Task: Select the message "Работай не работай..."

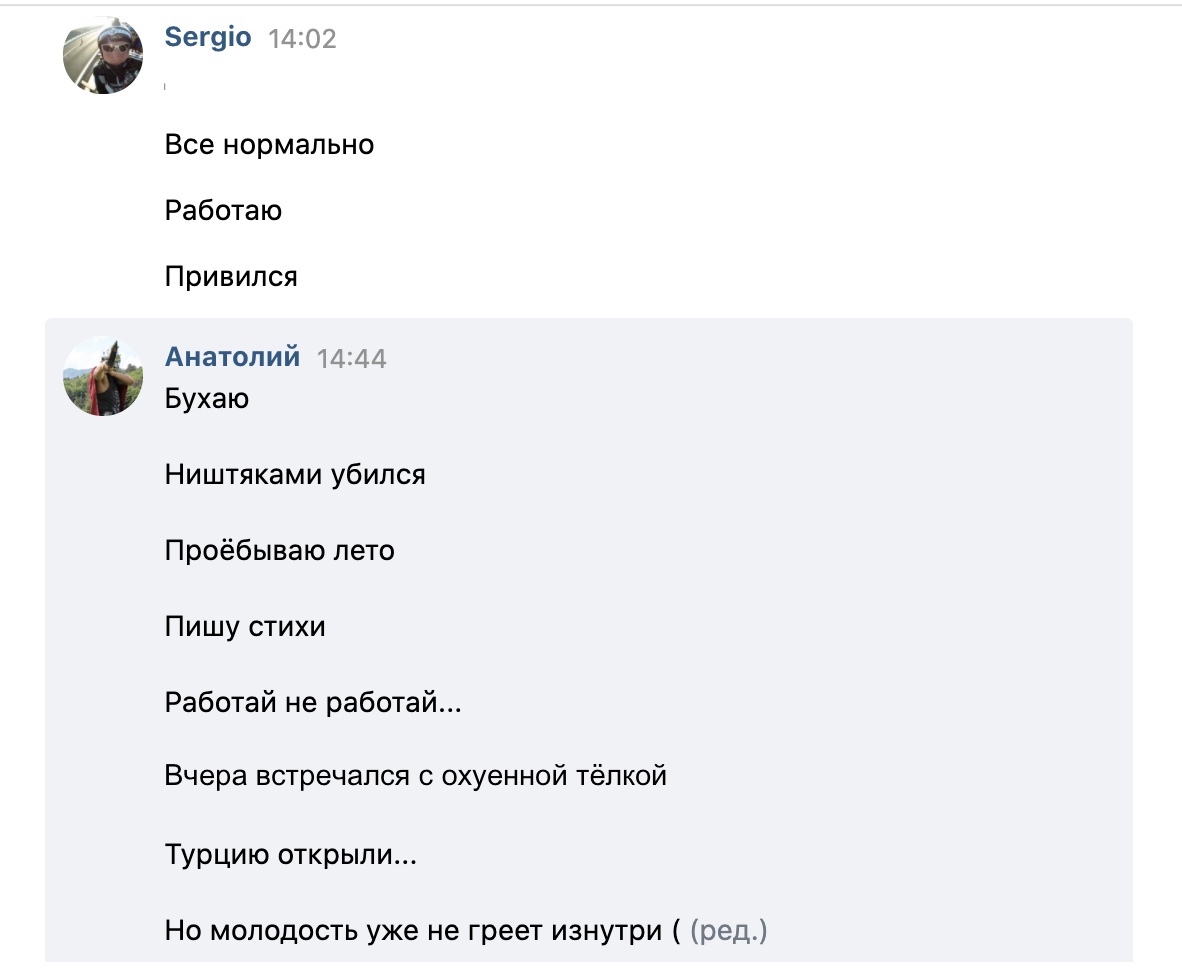Action: point(313,703)
